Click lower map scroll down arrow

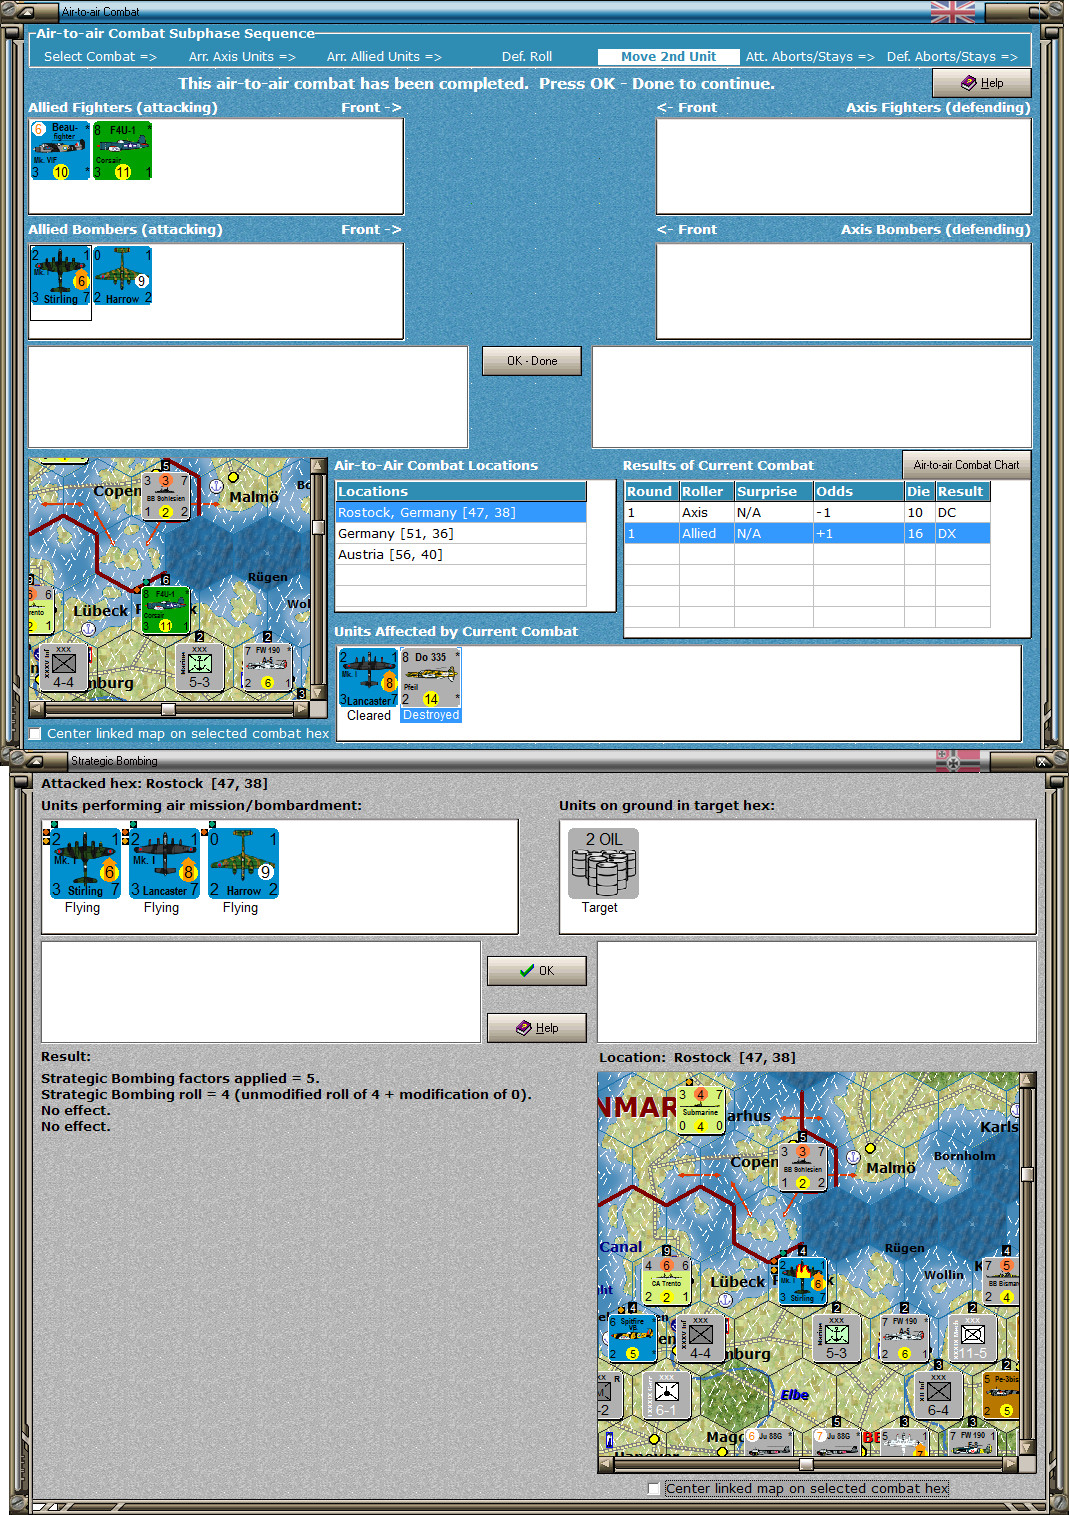(x=1027, y=1448)
